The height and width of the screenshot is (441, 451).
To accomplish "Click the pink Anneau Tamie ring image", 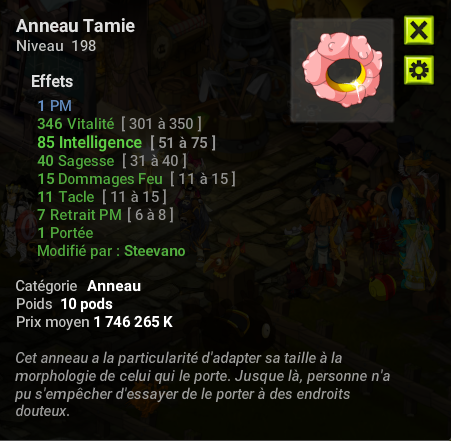I will coord(342,70).
